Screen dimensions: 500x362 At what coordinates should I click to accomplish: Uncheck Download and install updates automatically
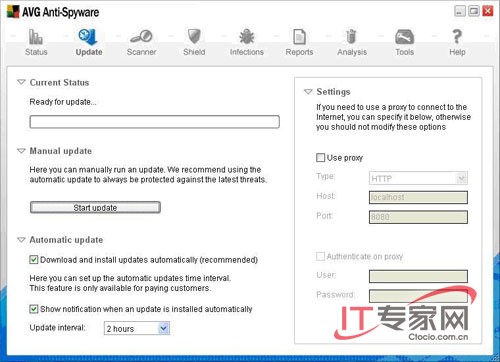click(x=34, y=259)
